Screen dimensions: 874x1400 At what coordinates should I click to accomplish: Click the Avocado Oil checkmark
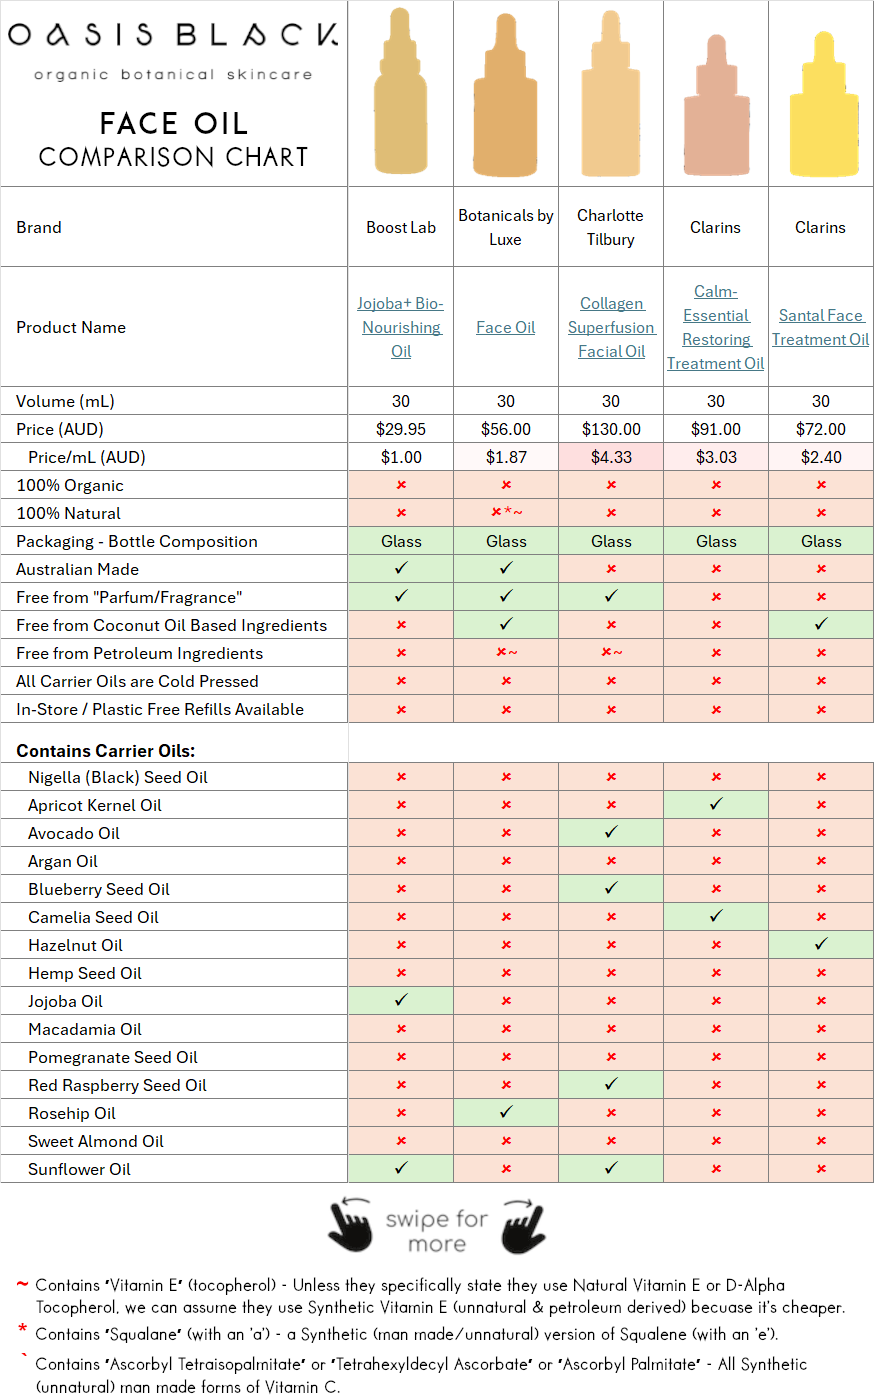pyautogui.click(x=611, y=833)
